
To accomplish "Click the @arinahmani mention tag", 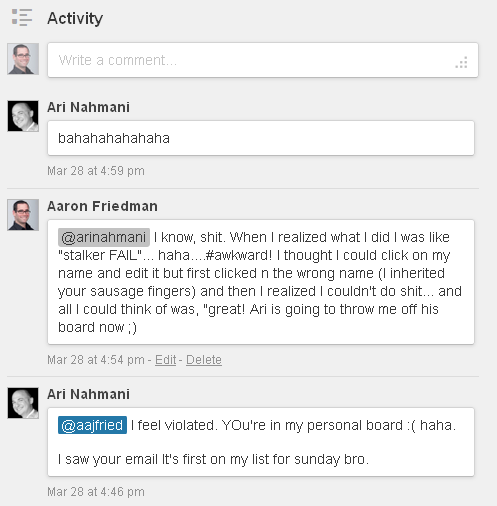I will (104, 237).
